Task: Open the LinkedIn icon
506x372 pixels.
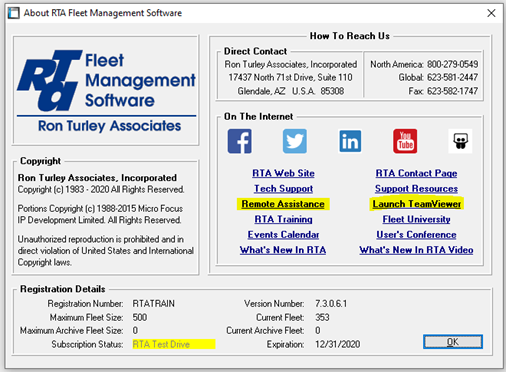Action: (350, 141)
